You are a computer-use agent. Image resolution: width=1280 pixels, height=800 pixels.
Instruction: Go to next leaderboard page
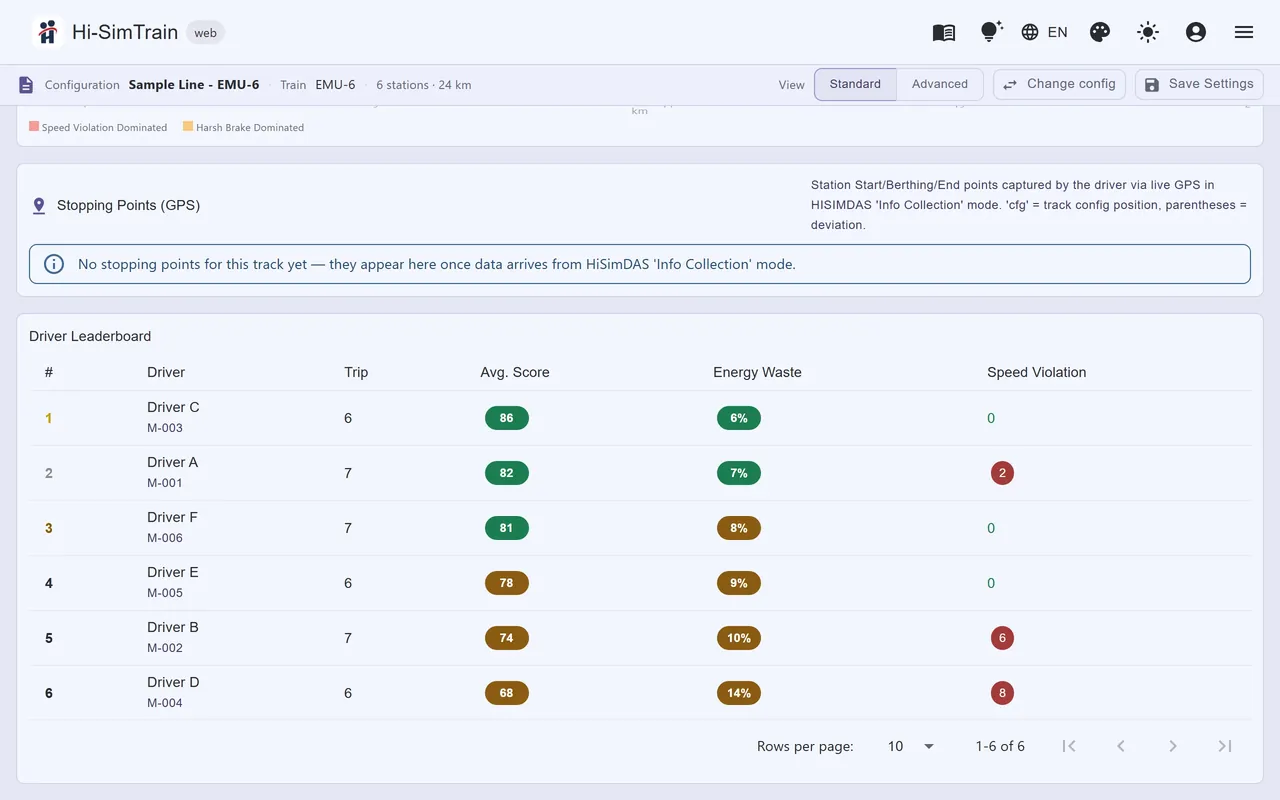point(1173,746)
